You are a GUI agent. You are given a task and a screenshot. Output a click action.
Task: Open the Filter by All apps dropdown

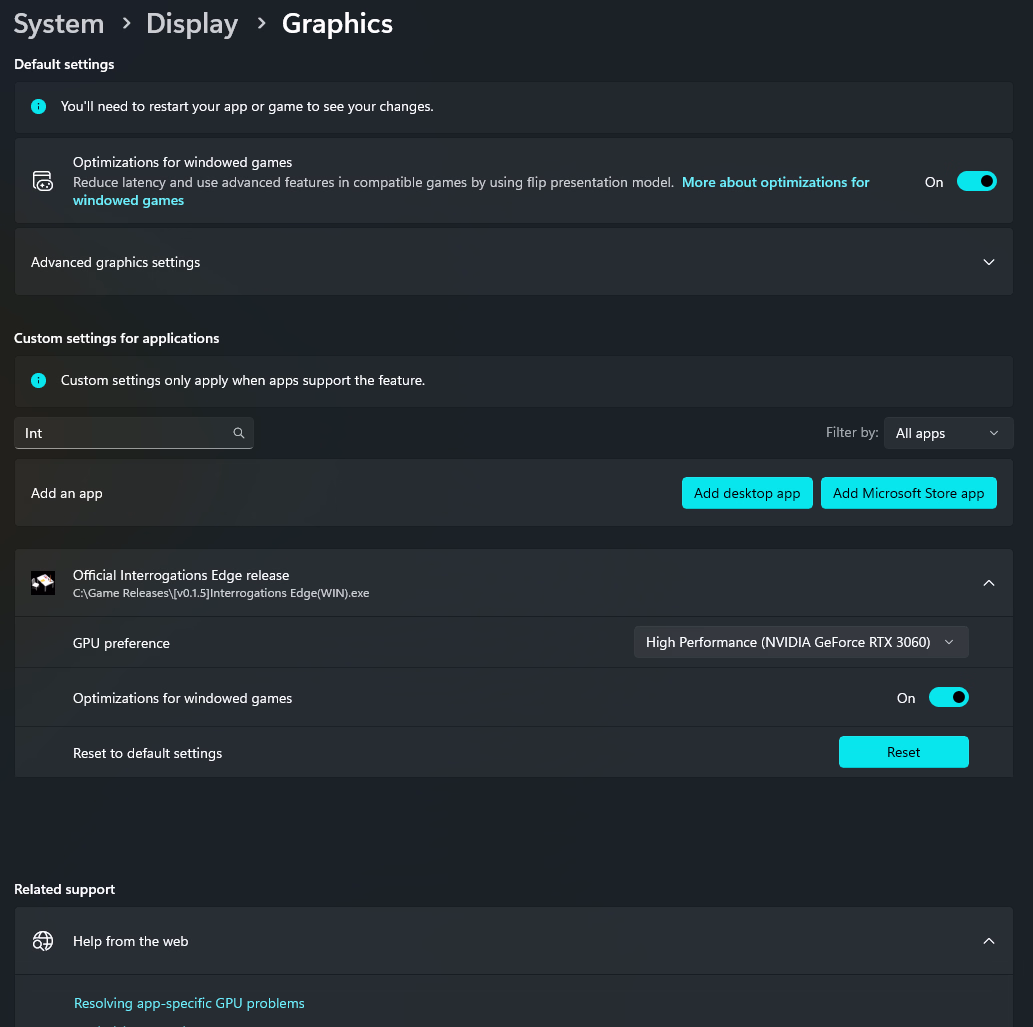[946, 433]
